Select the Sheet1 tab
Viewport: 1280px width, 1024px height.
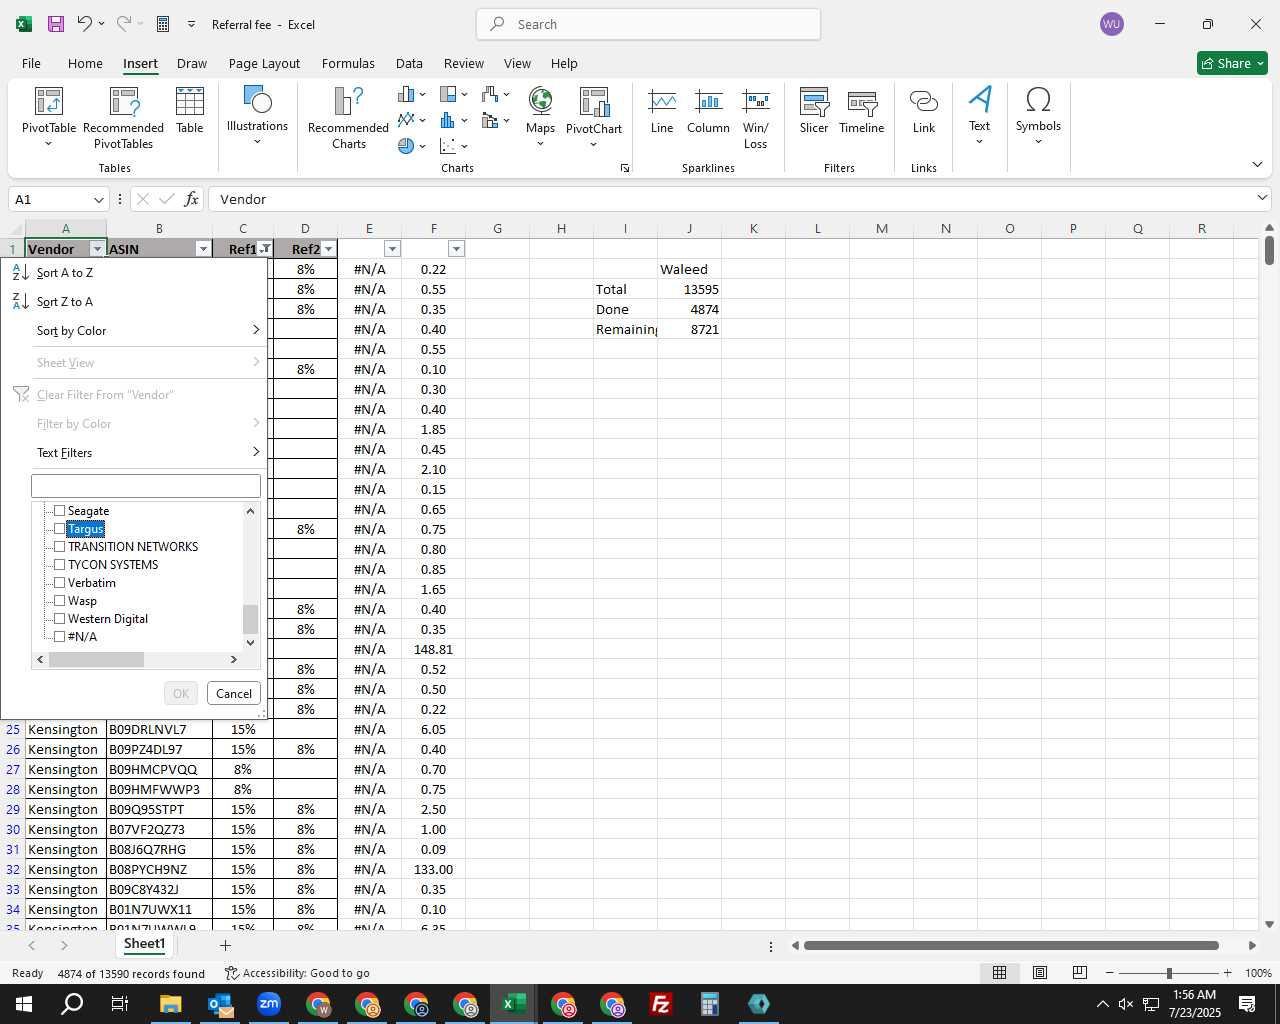(x=144, y=944)
